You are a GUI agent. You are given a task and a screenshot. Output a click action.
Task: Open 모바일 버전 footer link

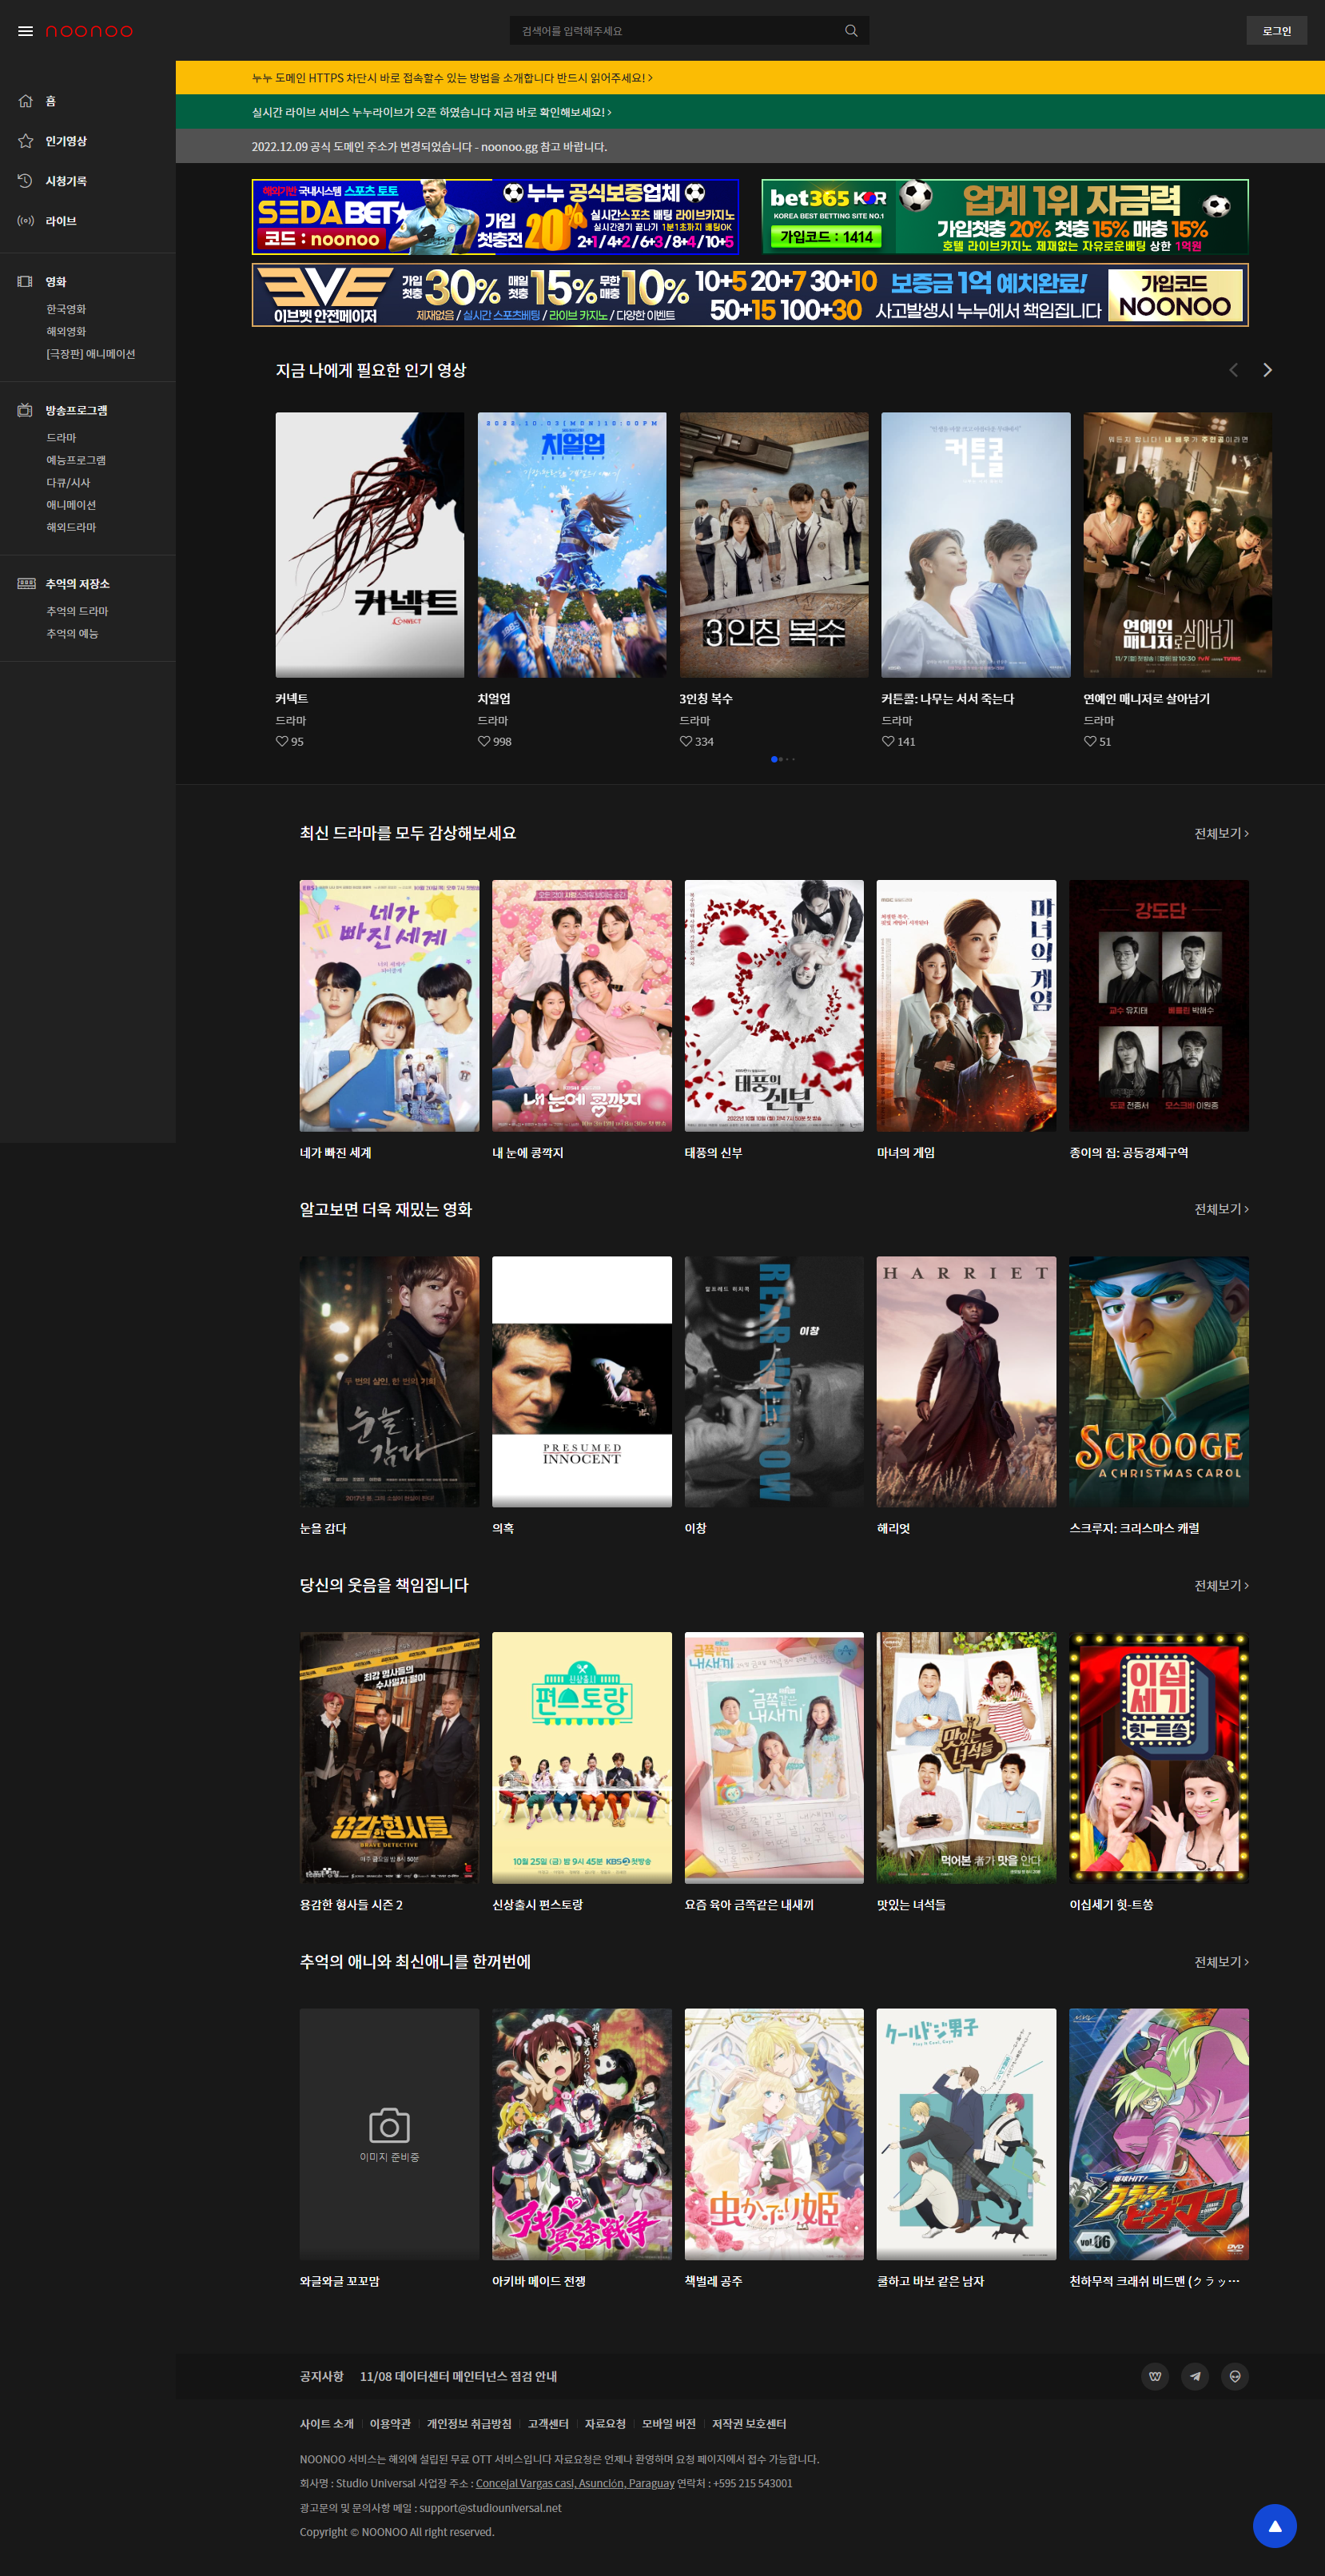(x=669, y=2423)
